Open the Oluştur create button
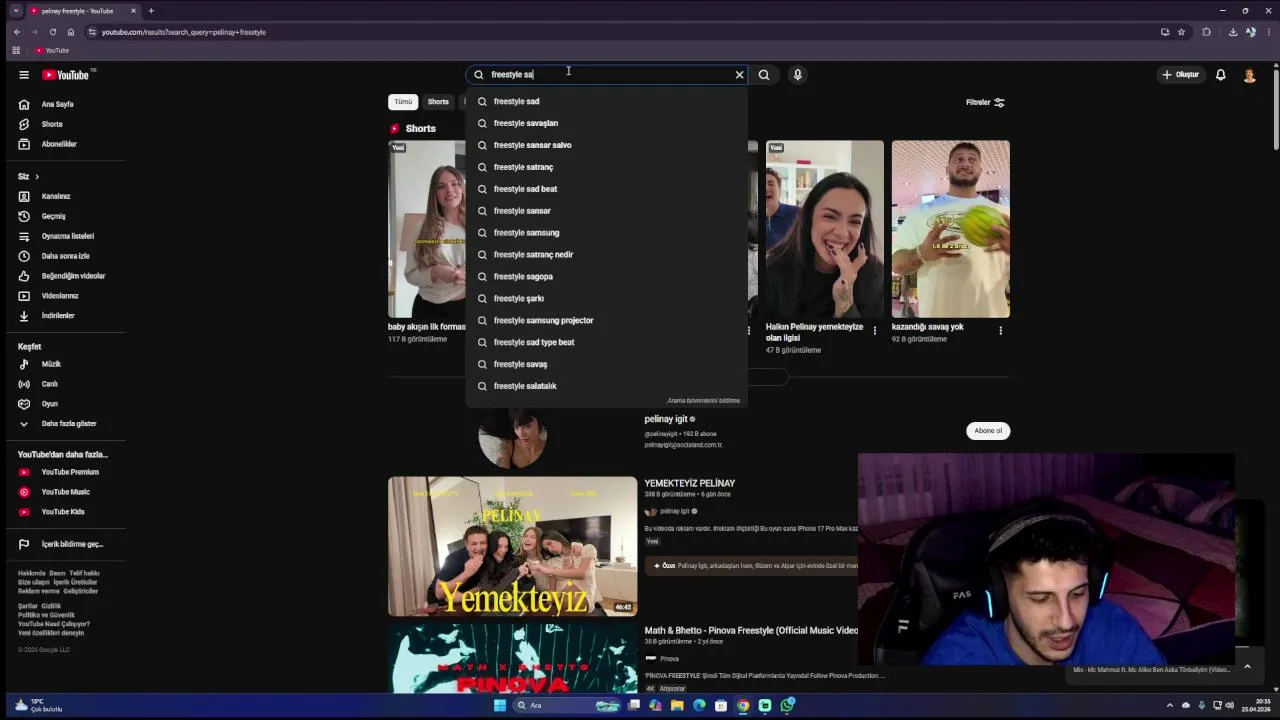This screenshot has width=1280, height=720. (x=1180, y=75)
